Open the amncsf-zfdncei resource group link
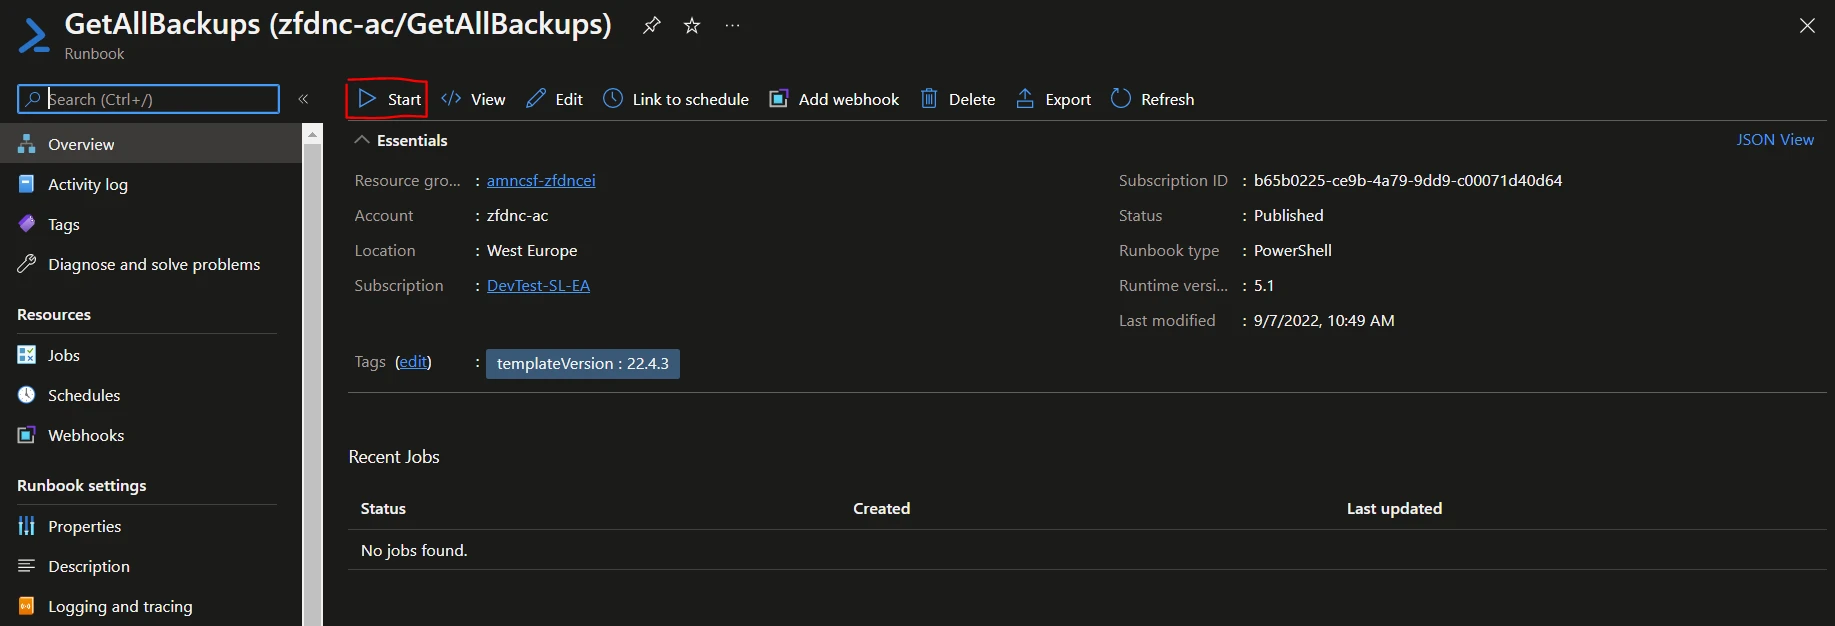The width and height of the screenshot is (1835, 626). click(541, 180)
